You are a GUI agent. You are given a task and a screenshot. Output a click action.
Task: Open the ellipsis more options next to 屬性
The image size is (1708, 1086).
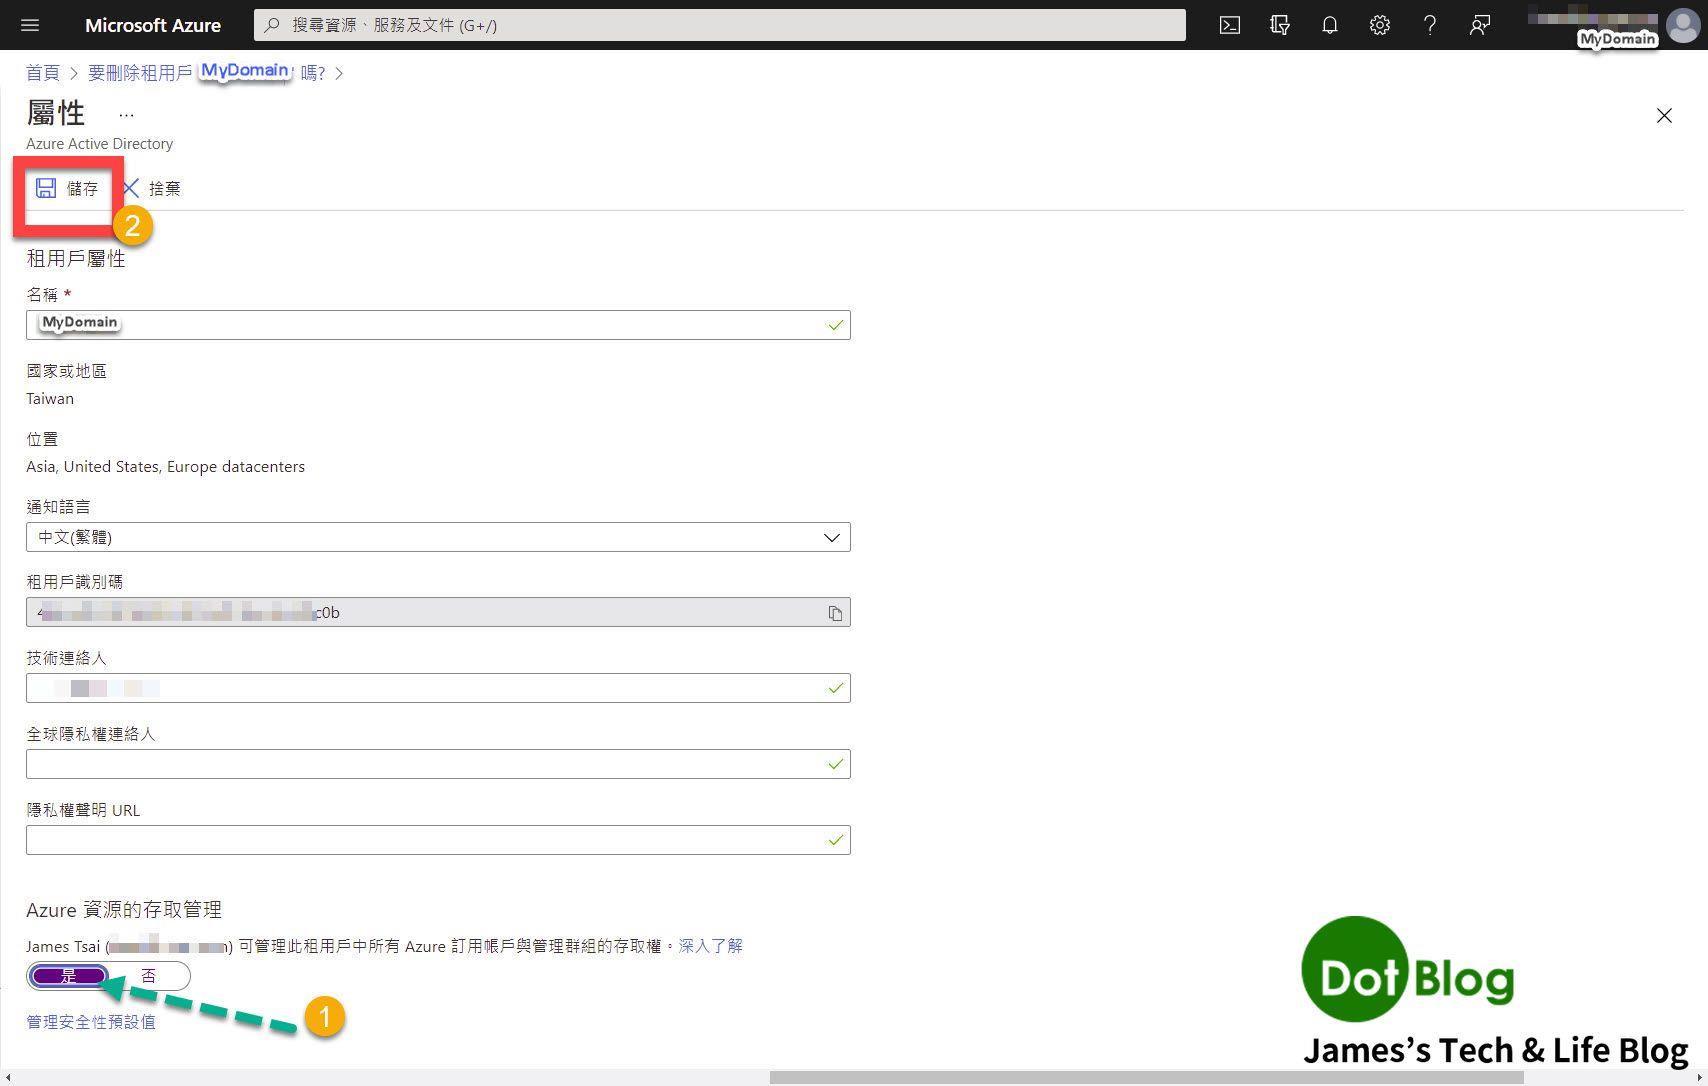[x=126, y=115]
